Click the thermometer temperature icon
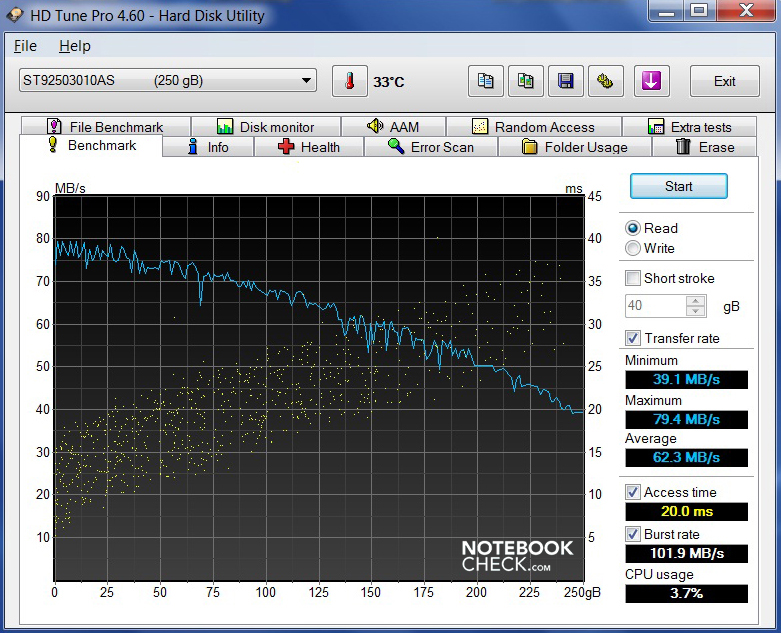Image resolution: width=781 pixels, height=633 pixels. tap(350, 81)
